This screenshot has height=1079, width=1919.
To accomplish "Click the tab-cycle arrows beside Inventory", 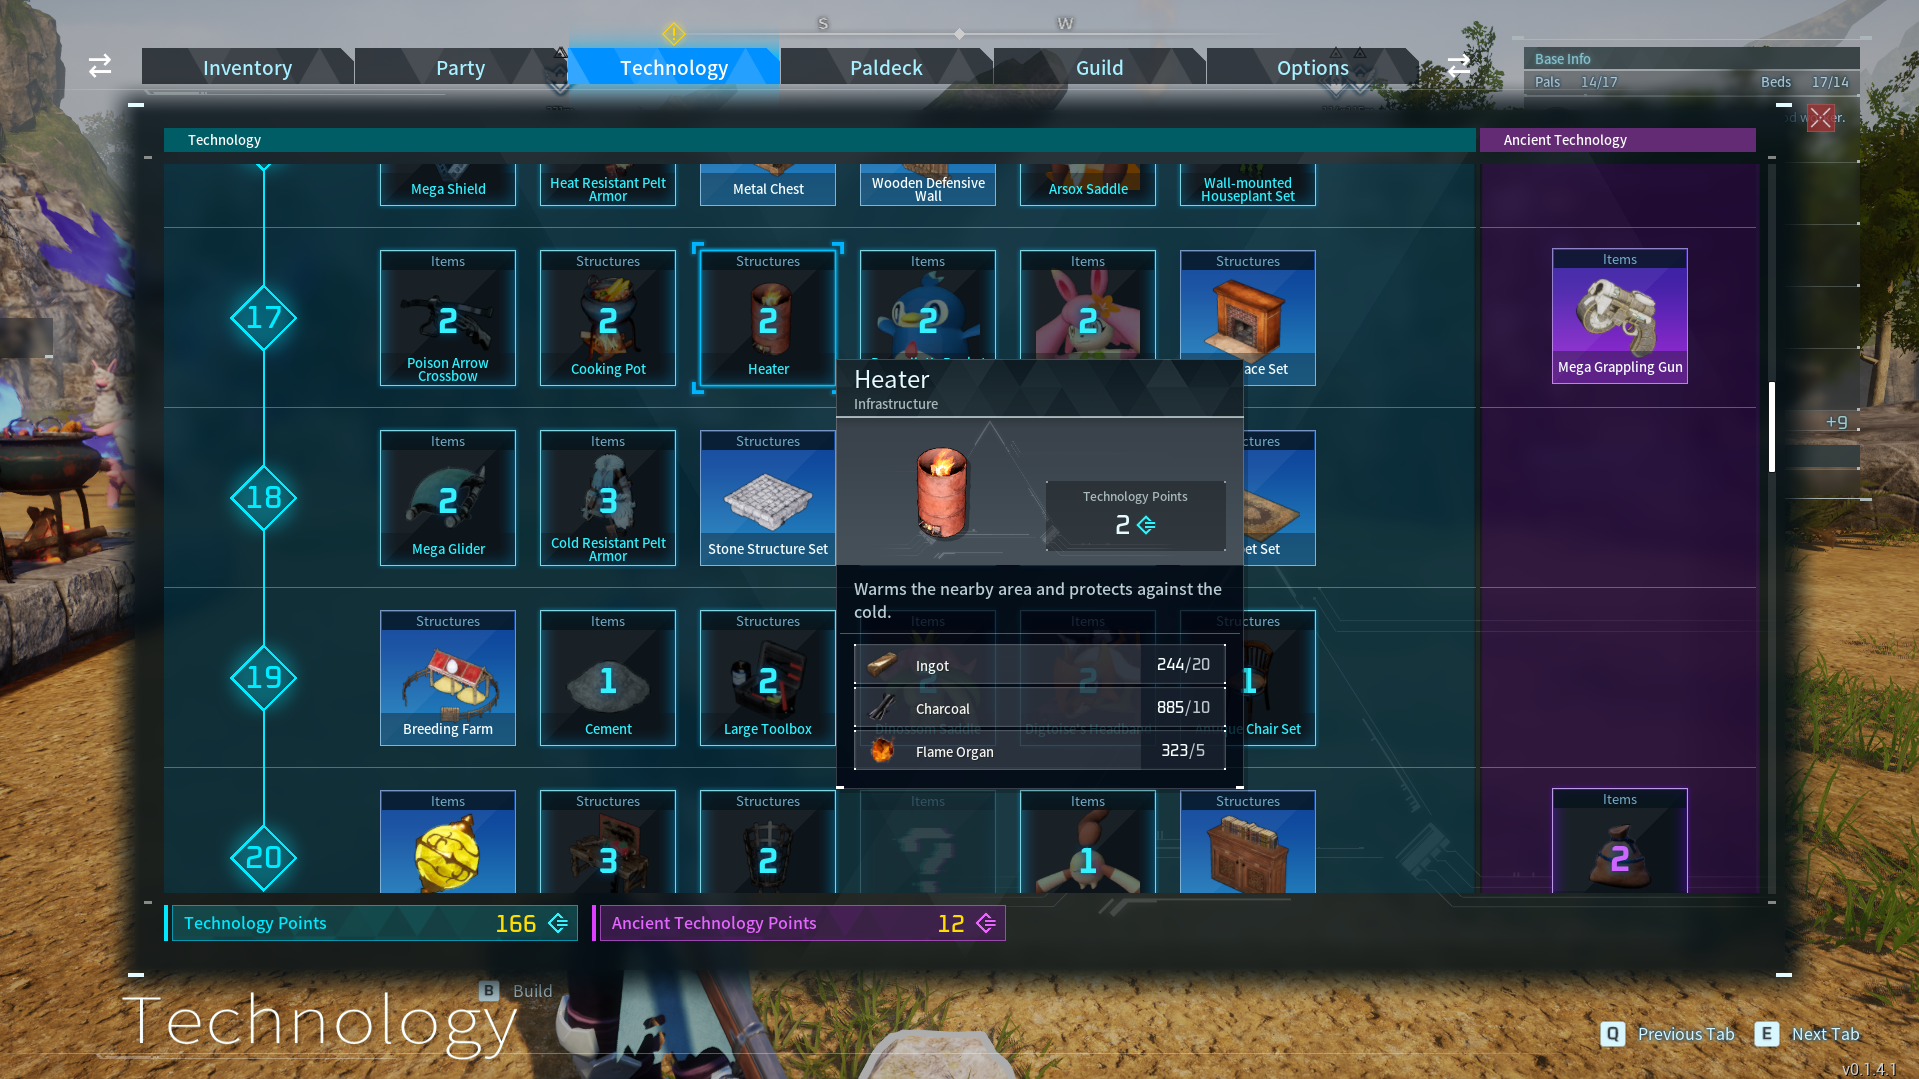I will (99, 66).
